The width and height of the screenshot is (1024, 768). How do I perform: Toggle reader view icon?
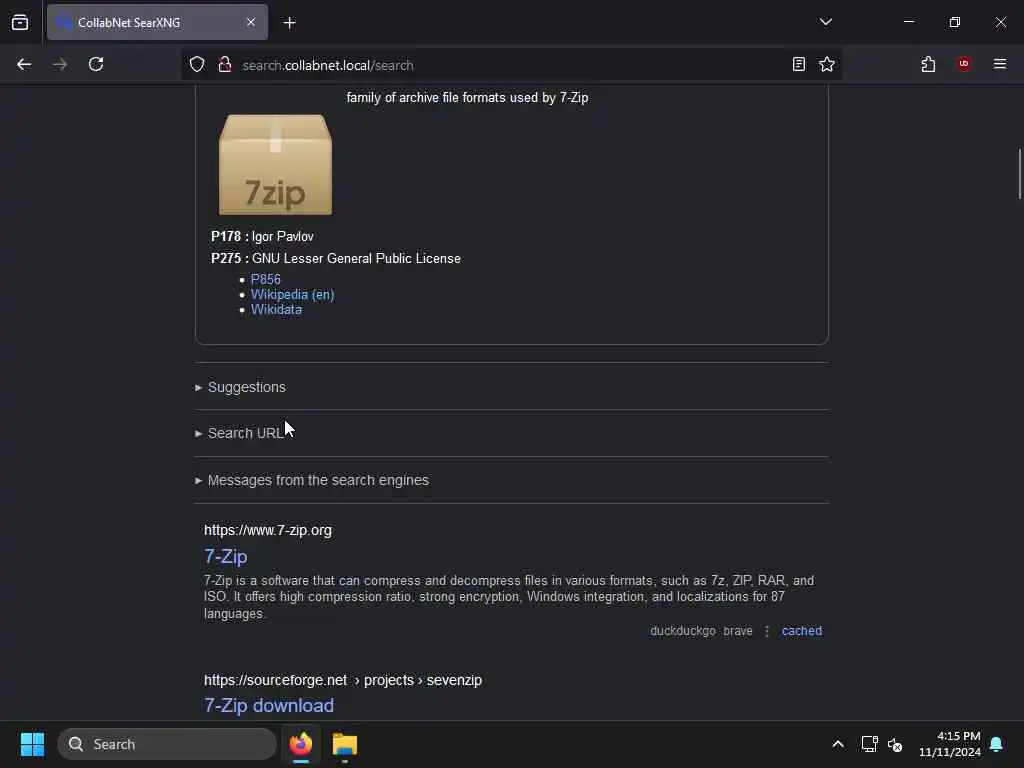798,64
